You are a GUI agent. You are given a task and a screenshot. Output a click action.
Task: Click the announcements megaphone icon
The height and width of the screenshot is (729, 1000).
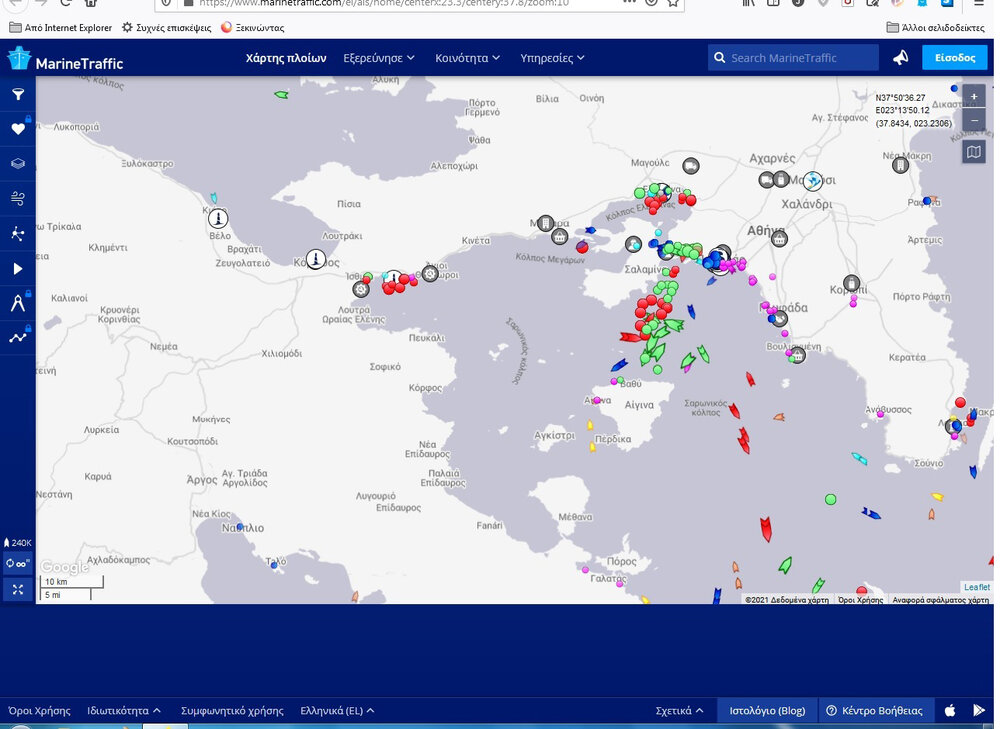tap(901, 58)
